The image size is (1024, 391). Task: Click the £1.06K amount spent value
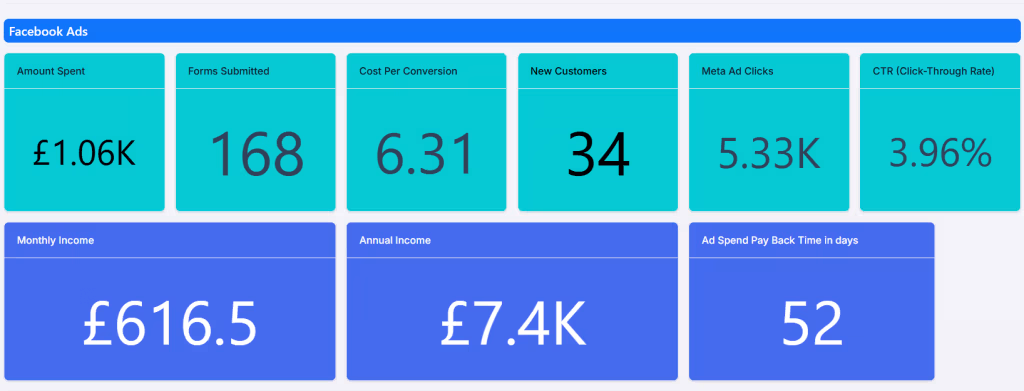(x=84, y=154)
